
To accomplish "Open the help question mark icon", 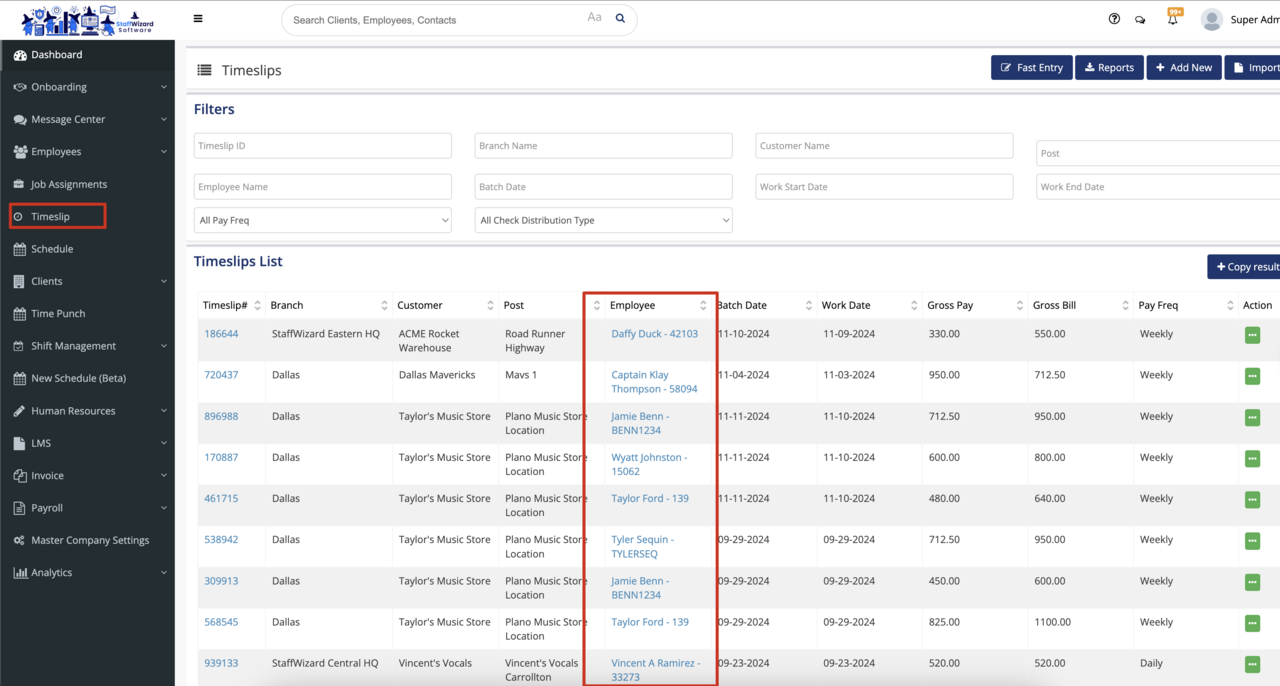I will pos(1114,19).
